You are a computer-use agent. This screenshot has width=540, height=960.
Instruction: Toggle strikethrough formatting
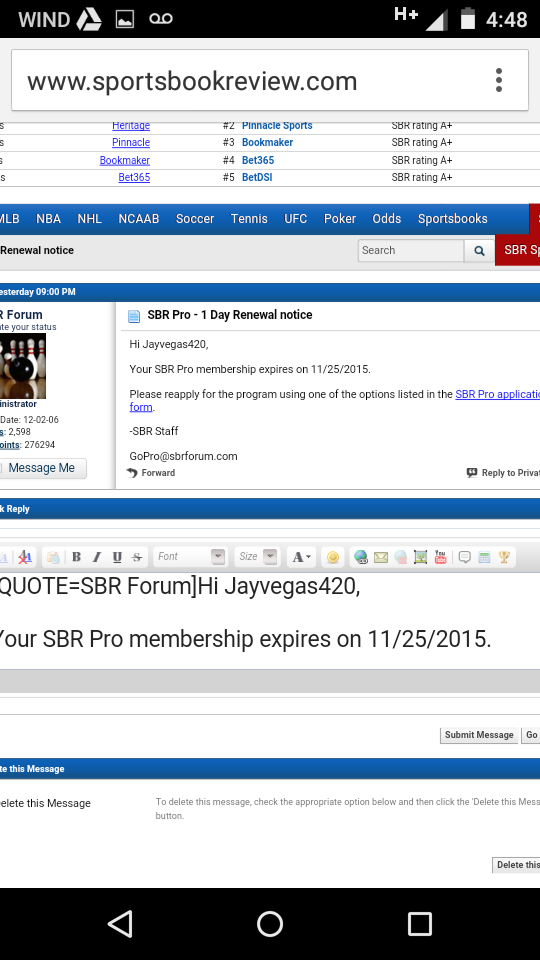(x=137, y=557)
